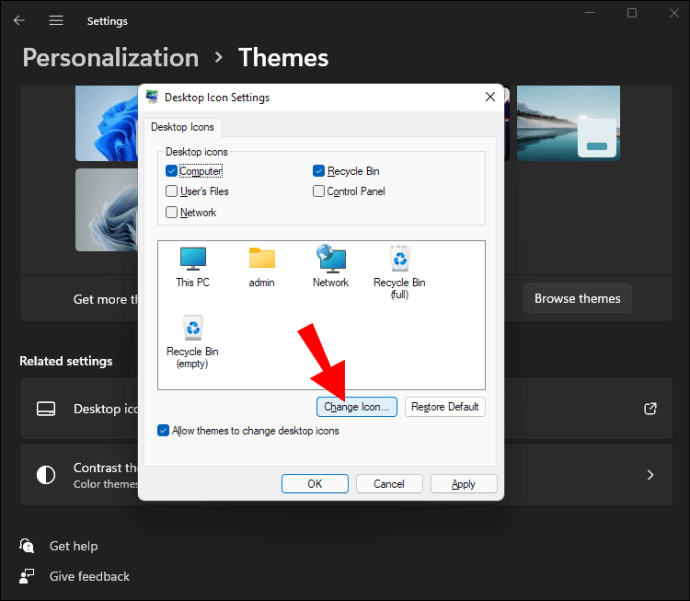690x601 pixels.
Task: Select the Recycle Bin (full) icon
Action: 399,262
